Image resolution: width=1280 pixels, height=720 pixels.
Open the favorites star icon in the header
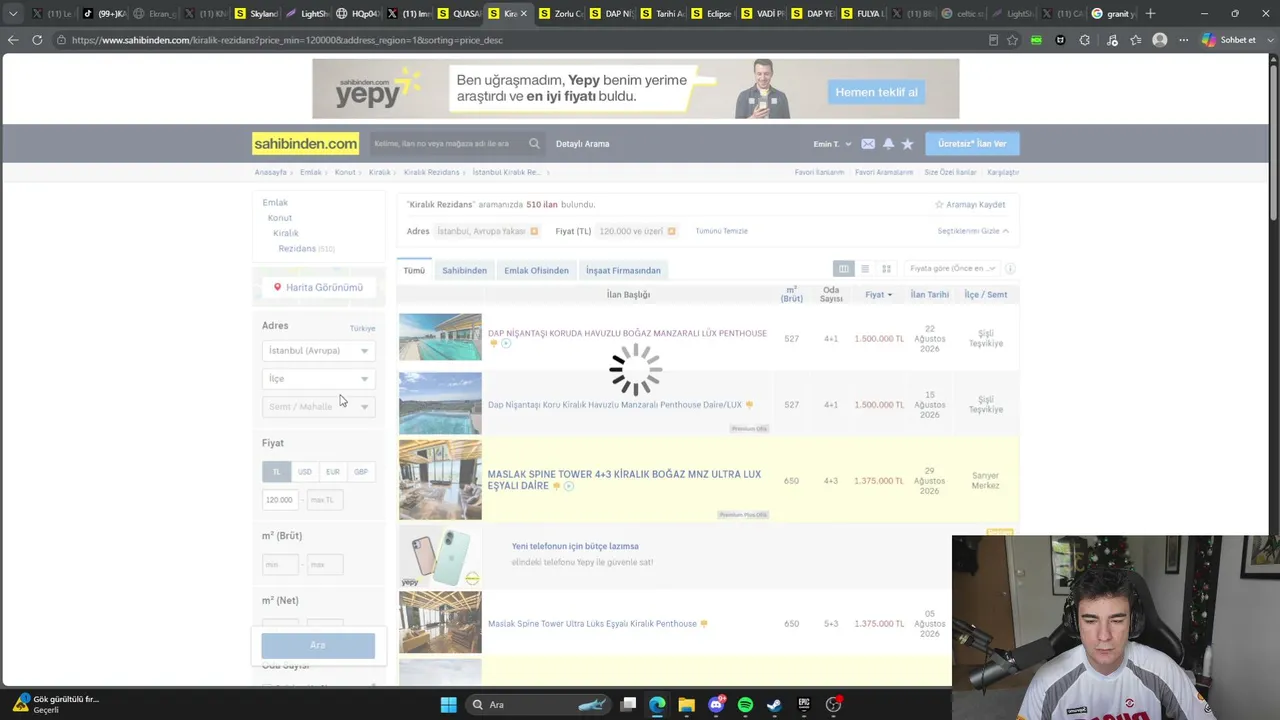[907, 144]
